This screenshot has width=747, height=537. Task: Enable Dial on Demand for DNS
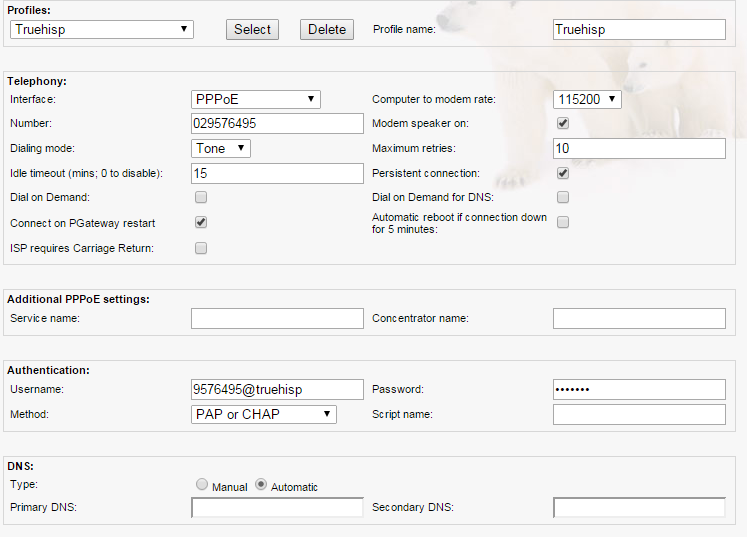tap(563, 197)
